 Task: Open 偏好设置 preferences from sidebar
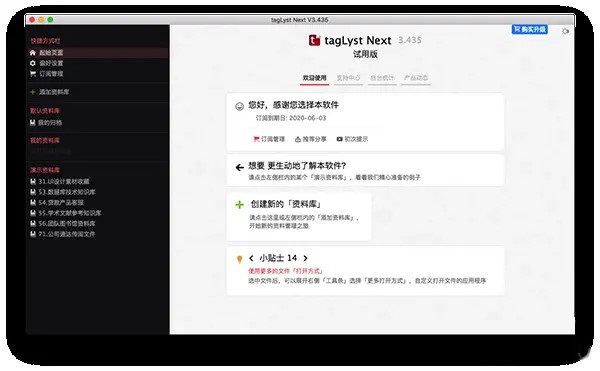(x=47, y=63)
